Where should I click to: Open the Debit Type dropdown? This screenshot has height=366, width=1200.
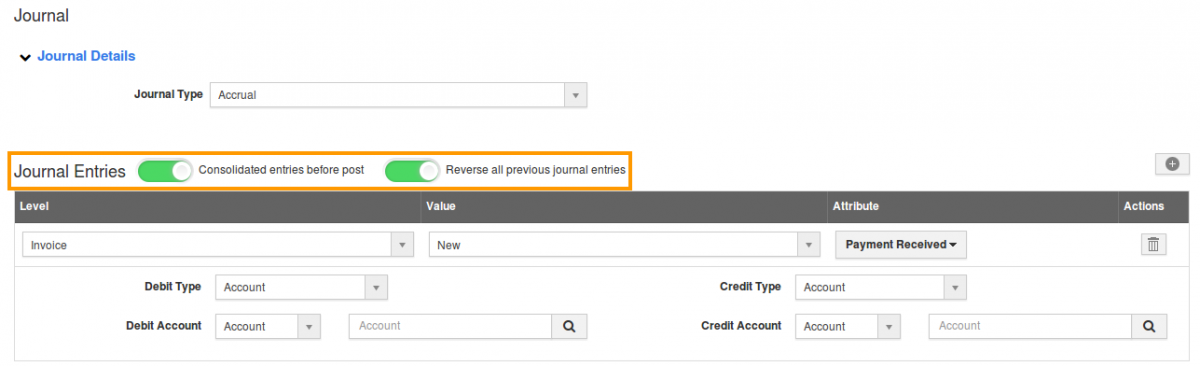click(301, 287)
